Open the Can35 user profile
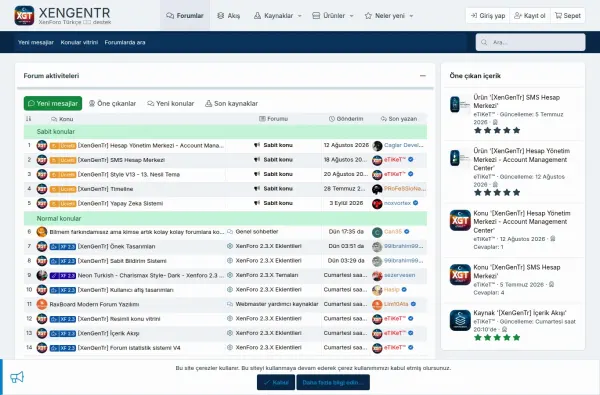The width and height of the screenshot is (600, 395). (x=393, y=232)
